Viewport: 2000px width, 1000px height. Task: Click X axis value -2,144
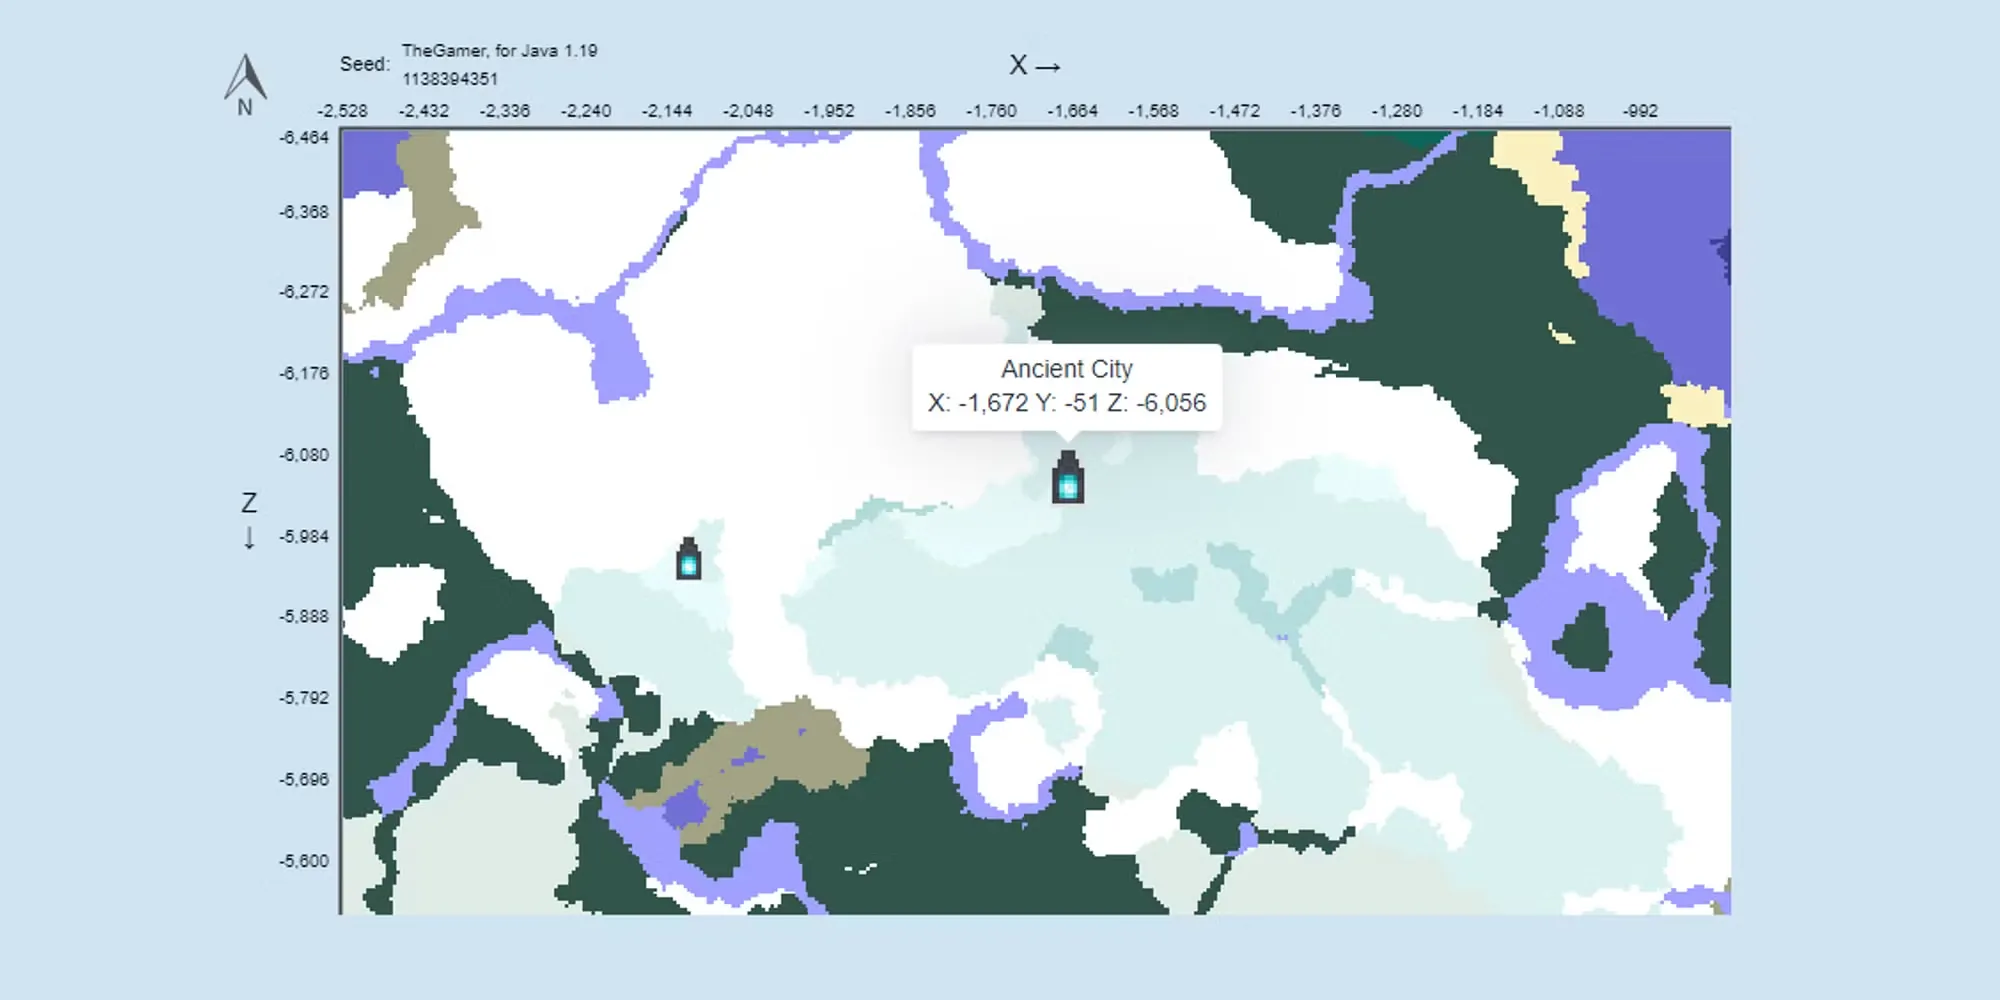click(666, 111)
